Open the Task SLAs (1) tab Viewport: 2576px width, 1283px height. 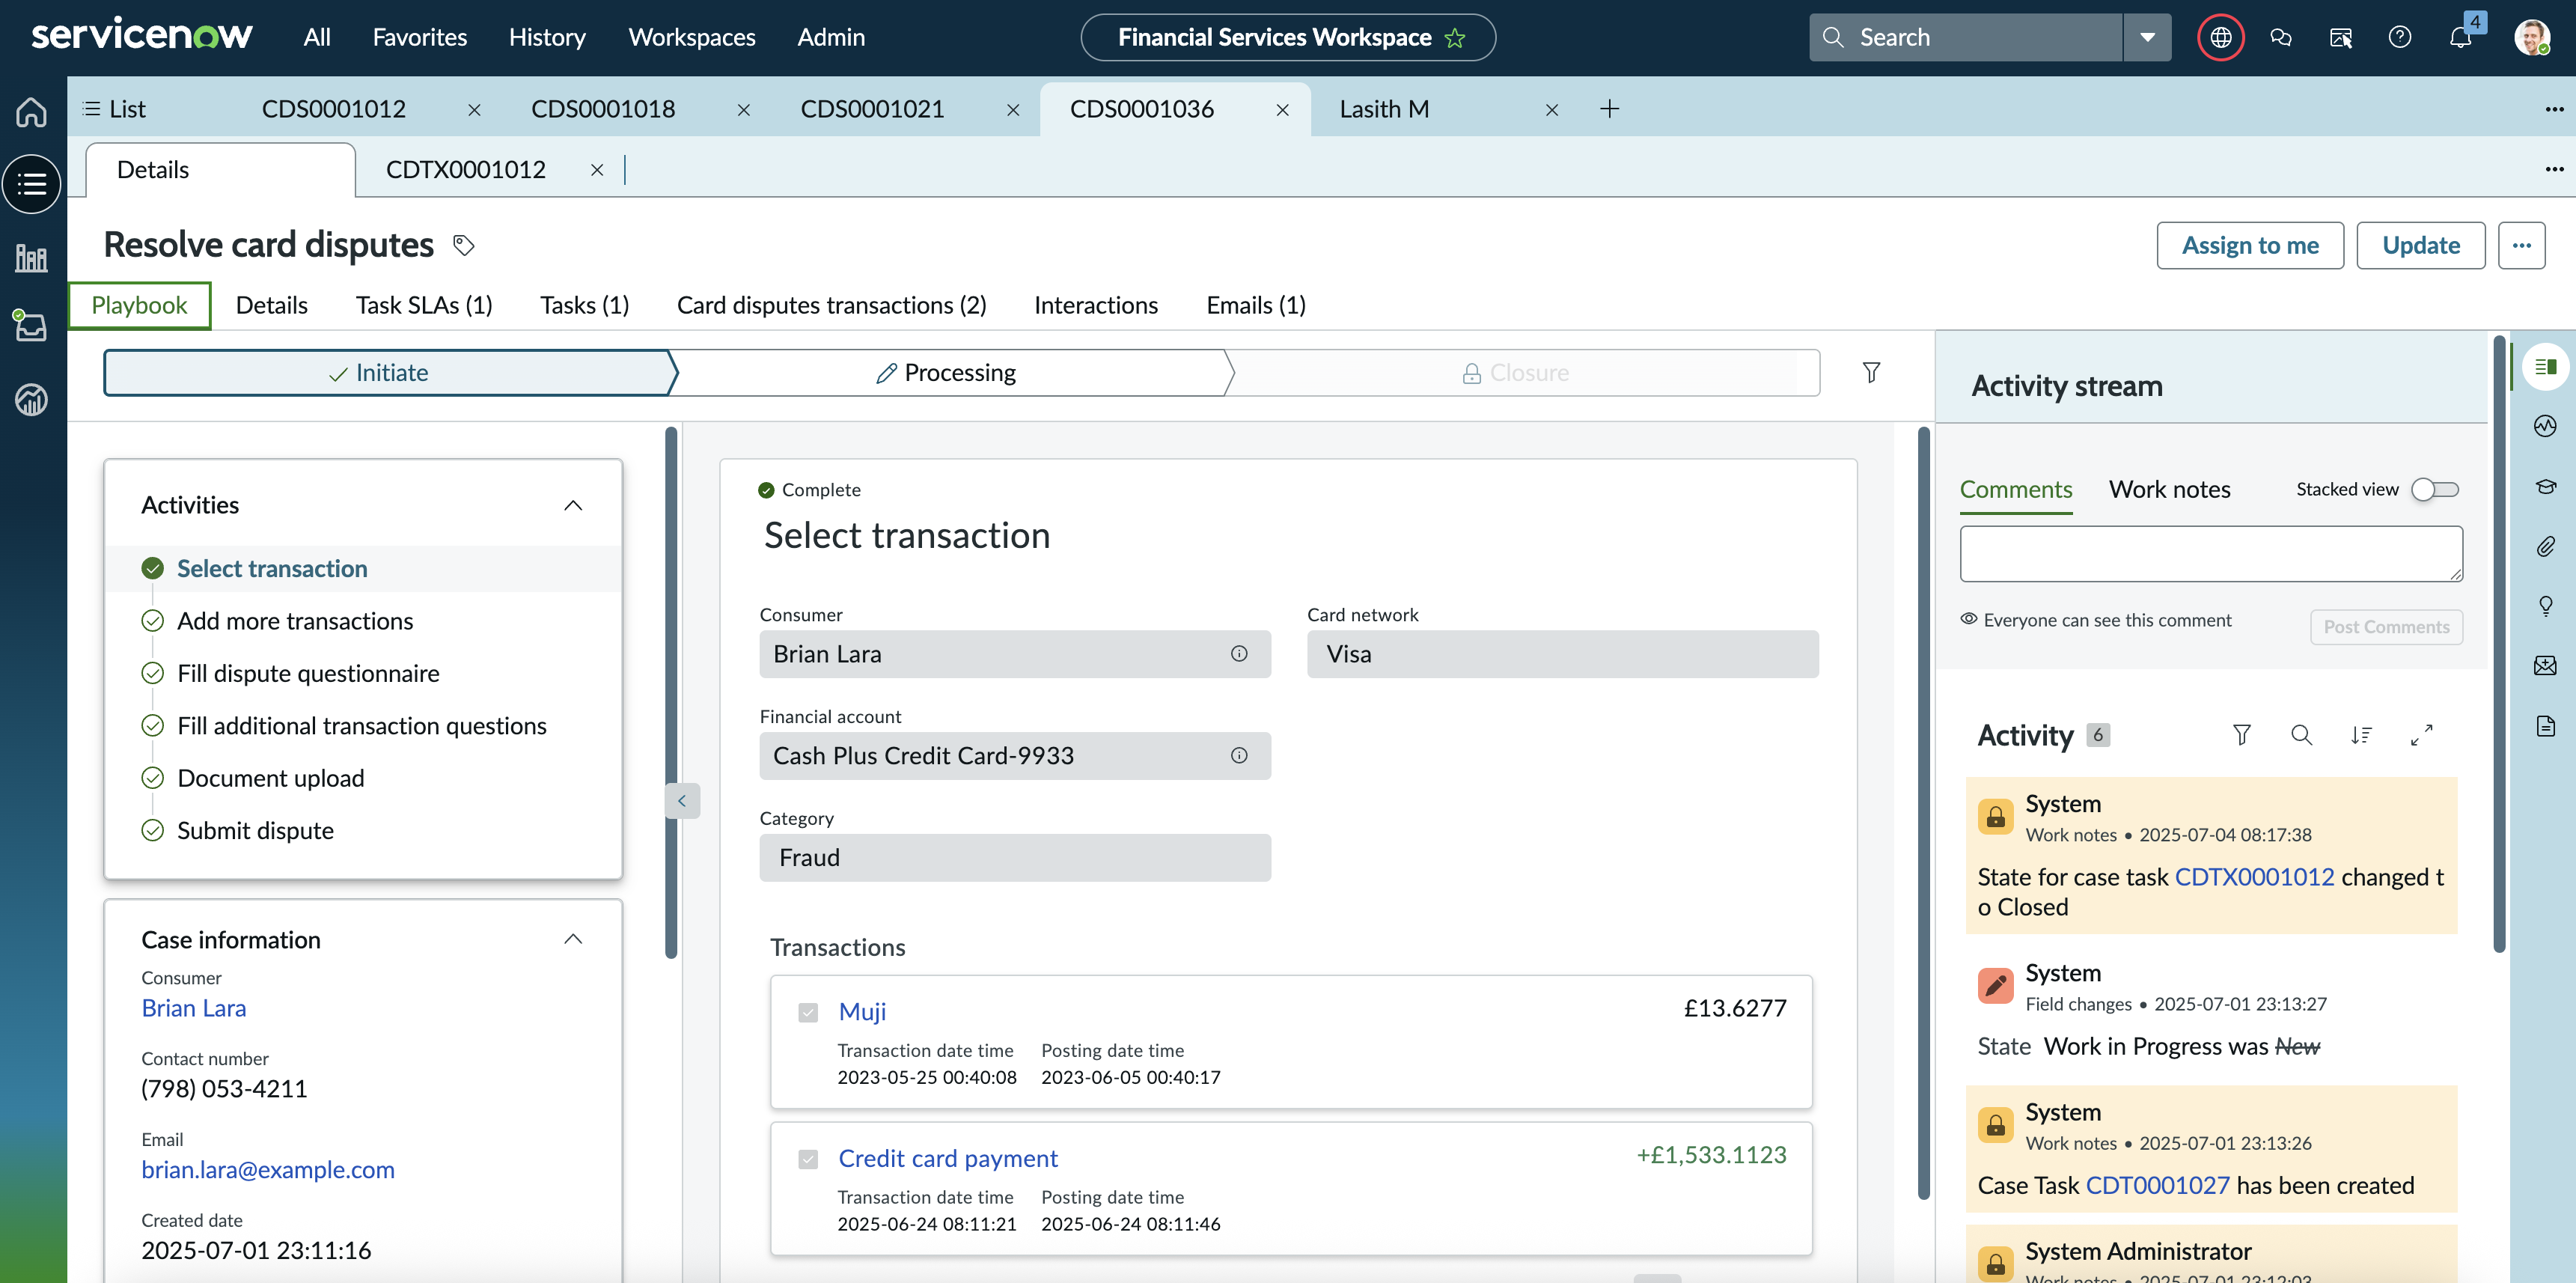pyautogui.click(x=424, y=305)
